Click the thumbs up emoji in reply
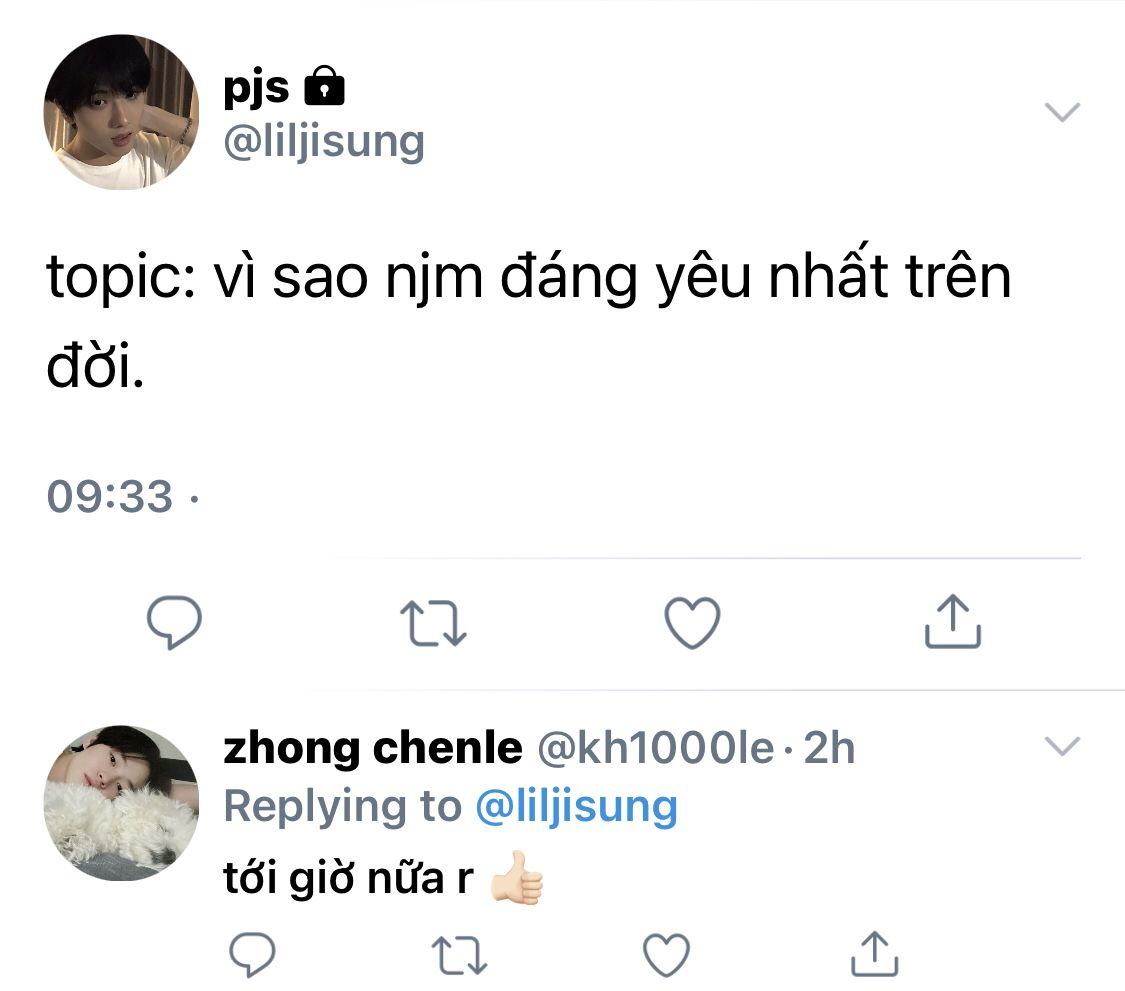1125x991 pixels. coord(516,877)
